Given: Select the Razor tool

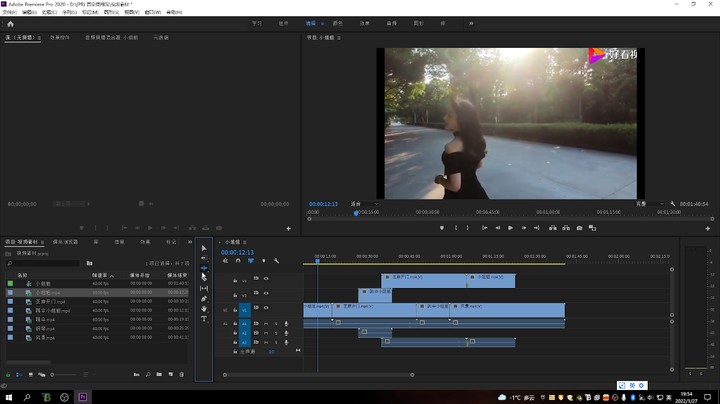Looking at the screenshot, I should tap(204, 278).
